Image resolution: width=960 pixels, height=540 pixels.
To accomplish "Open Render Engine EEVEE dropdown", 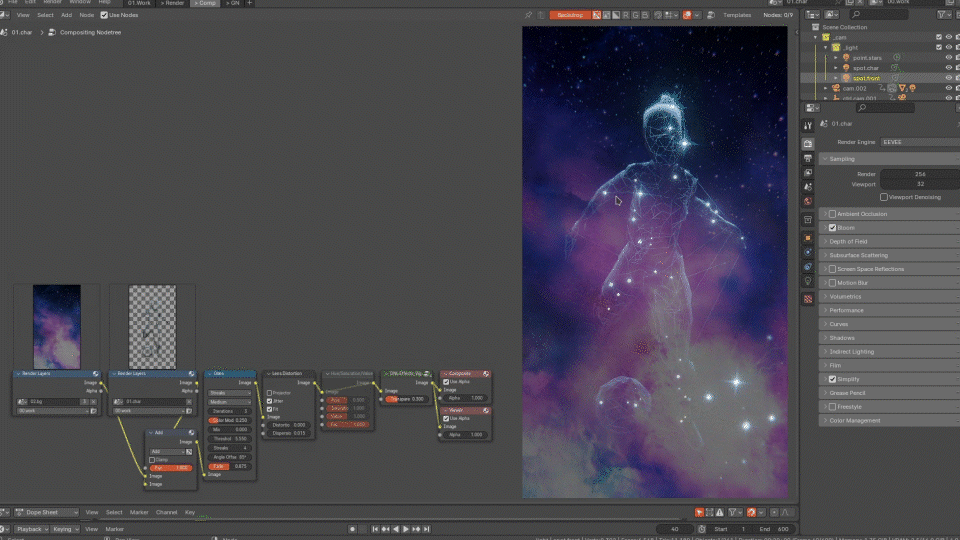I will [920, 142].
